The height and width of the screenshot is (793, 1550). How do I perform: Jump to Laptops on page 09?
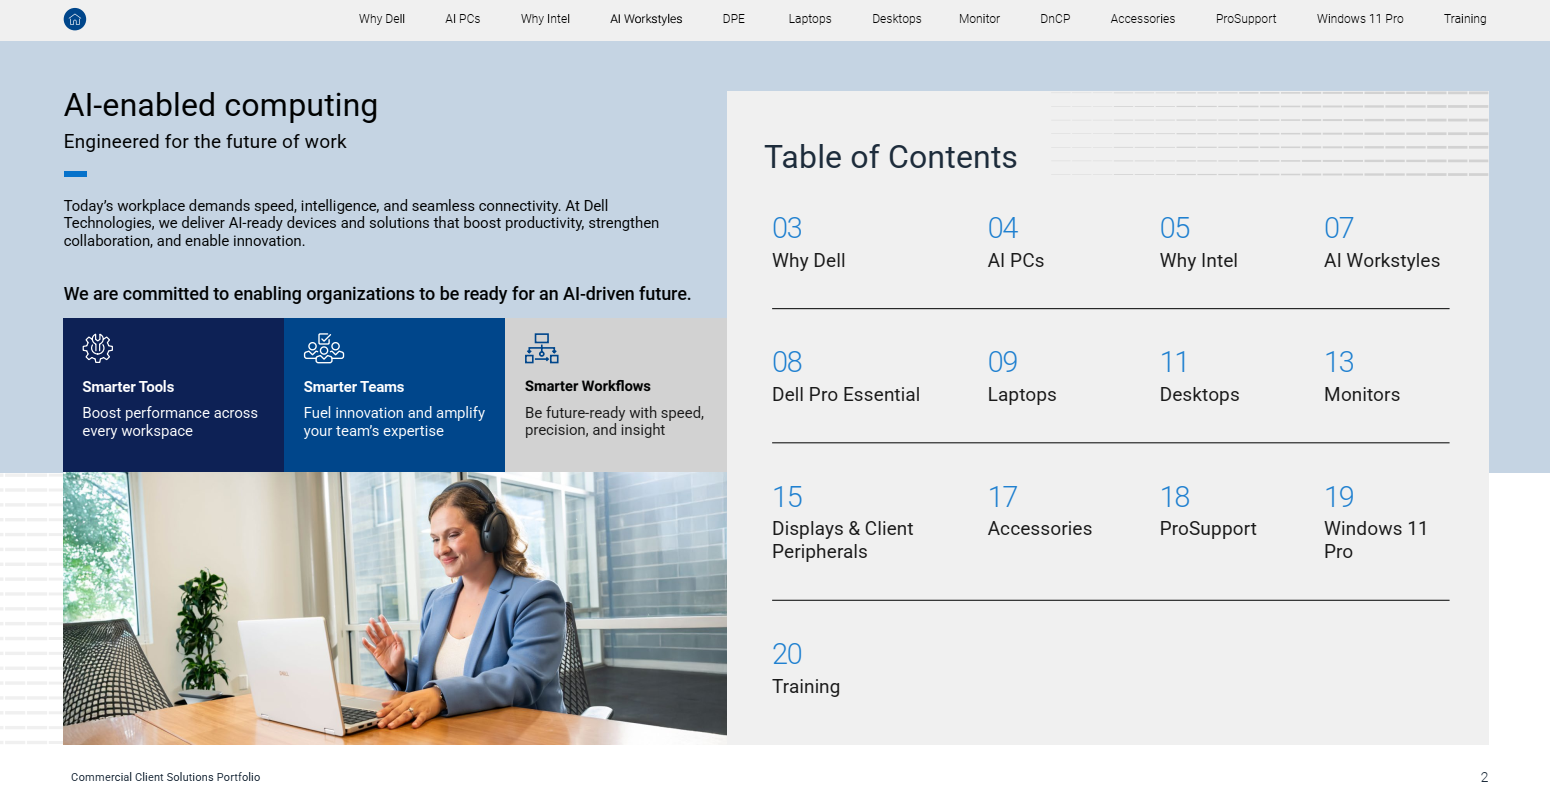(1021, 378)
